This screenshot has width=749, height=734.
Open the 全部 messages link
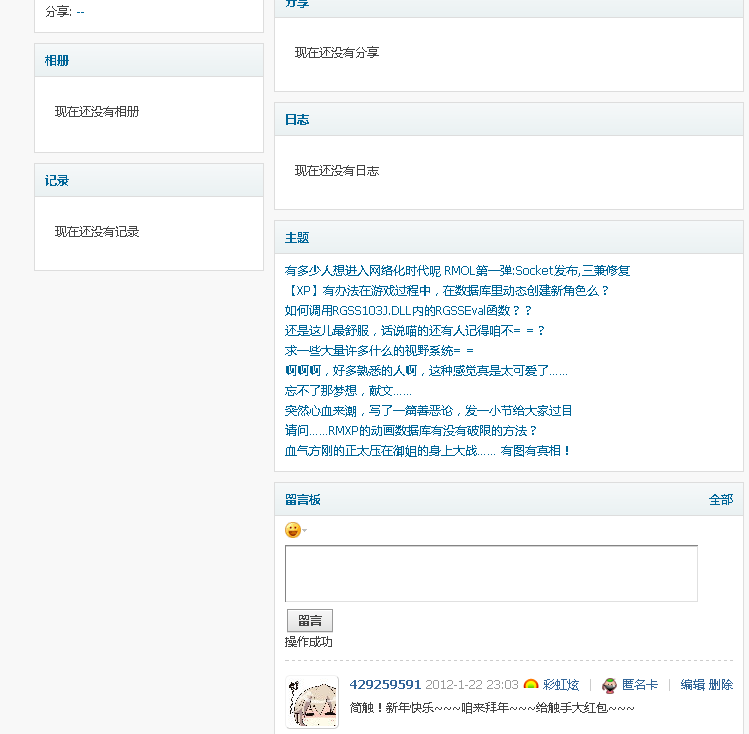click(720, 500)
